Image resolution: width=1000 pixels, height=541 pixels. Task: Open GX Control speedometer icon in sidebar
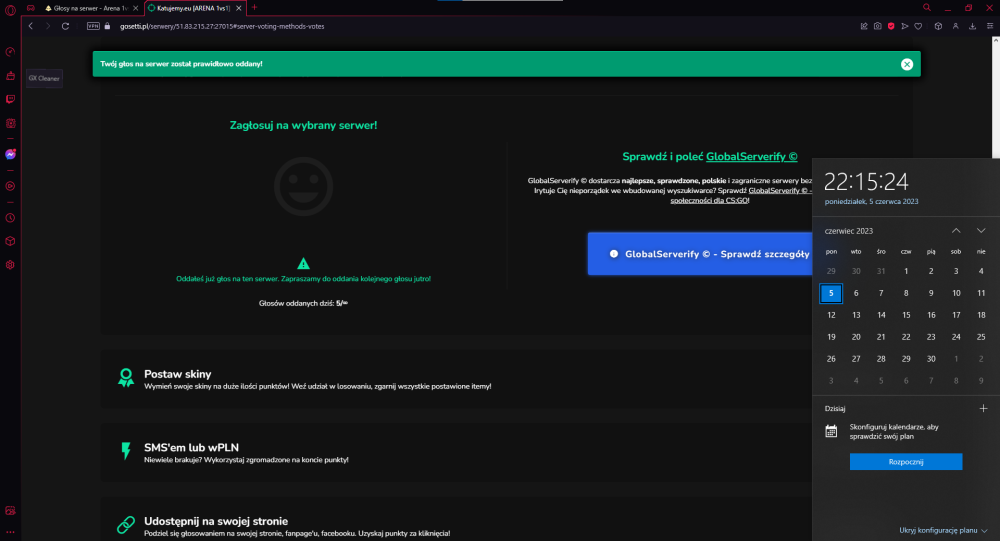pyautogui.click(x=10, y=52)
